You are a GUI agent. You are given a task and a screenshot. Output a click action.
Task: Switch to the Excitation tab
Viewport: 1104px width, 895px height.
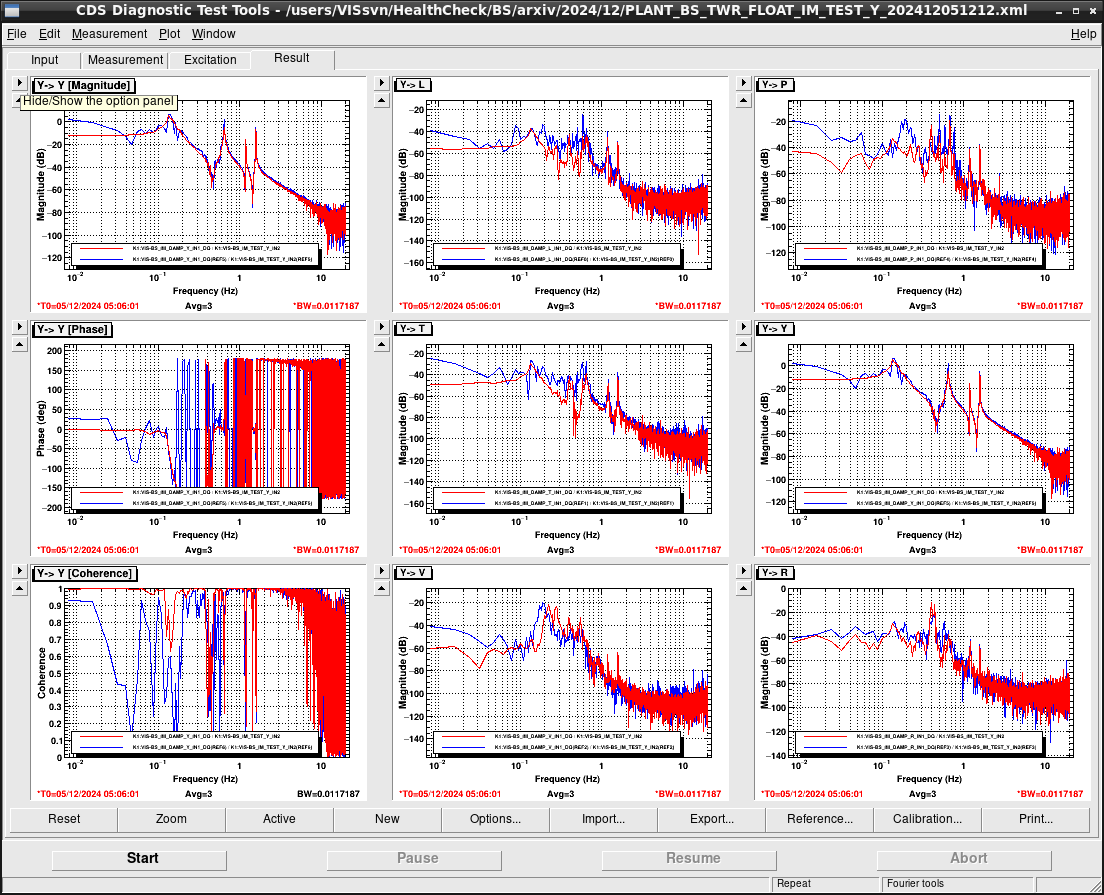pos(210,60)
